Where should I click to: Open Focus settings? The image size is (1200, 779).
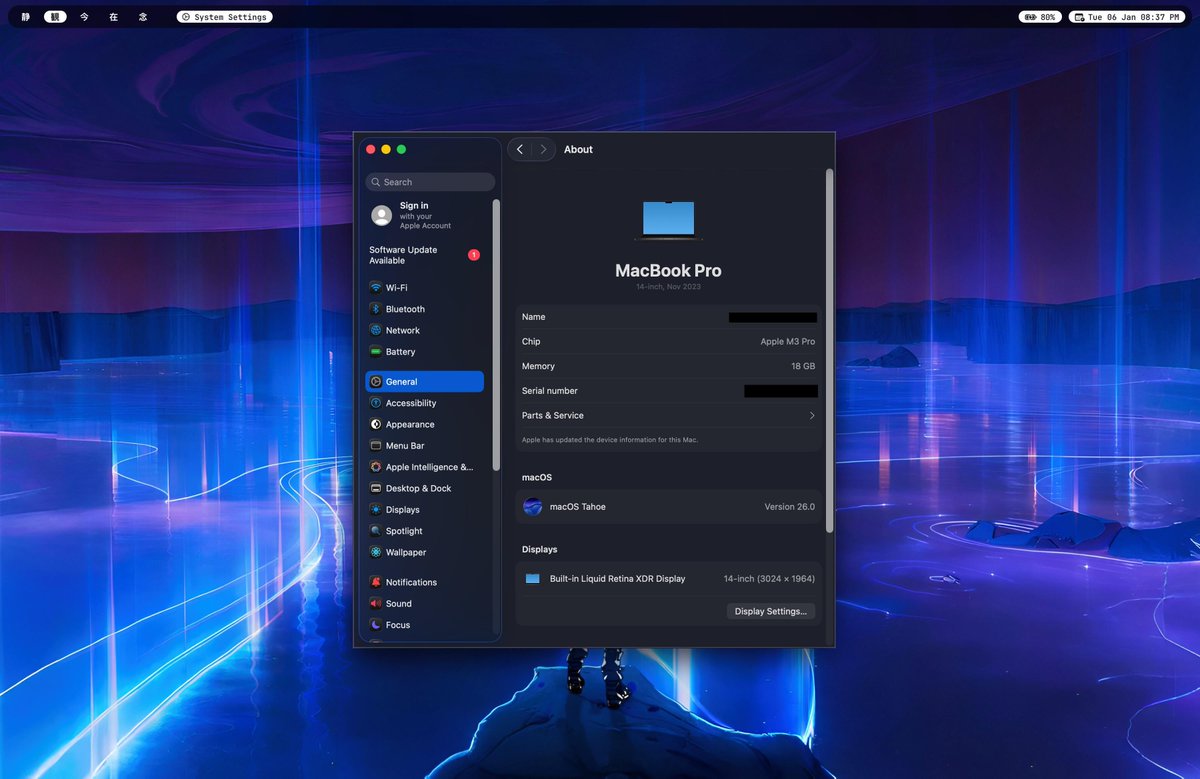[424, 625]
